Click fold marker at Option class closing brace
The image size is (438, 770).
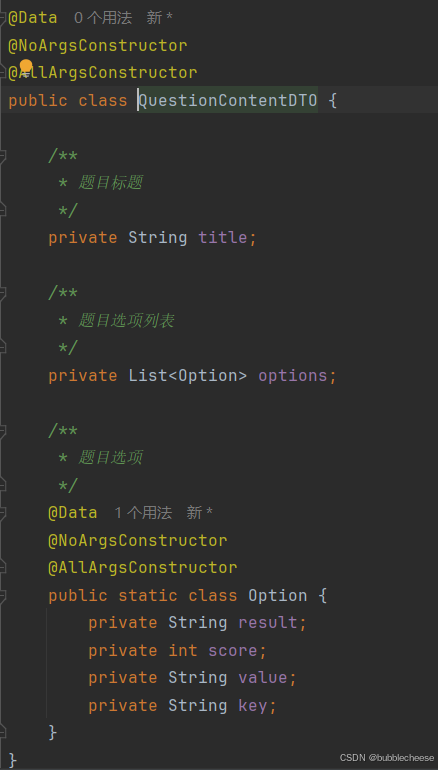click(x=2, y=733)
